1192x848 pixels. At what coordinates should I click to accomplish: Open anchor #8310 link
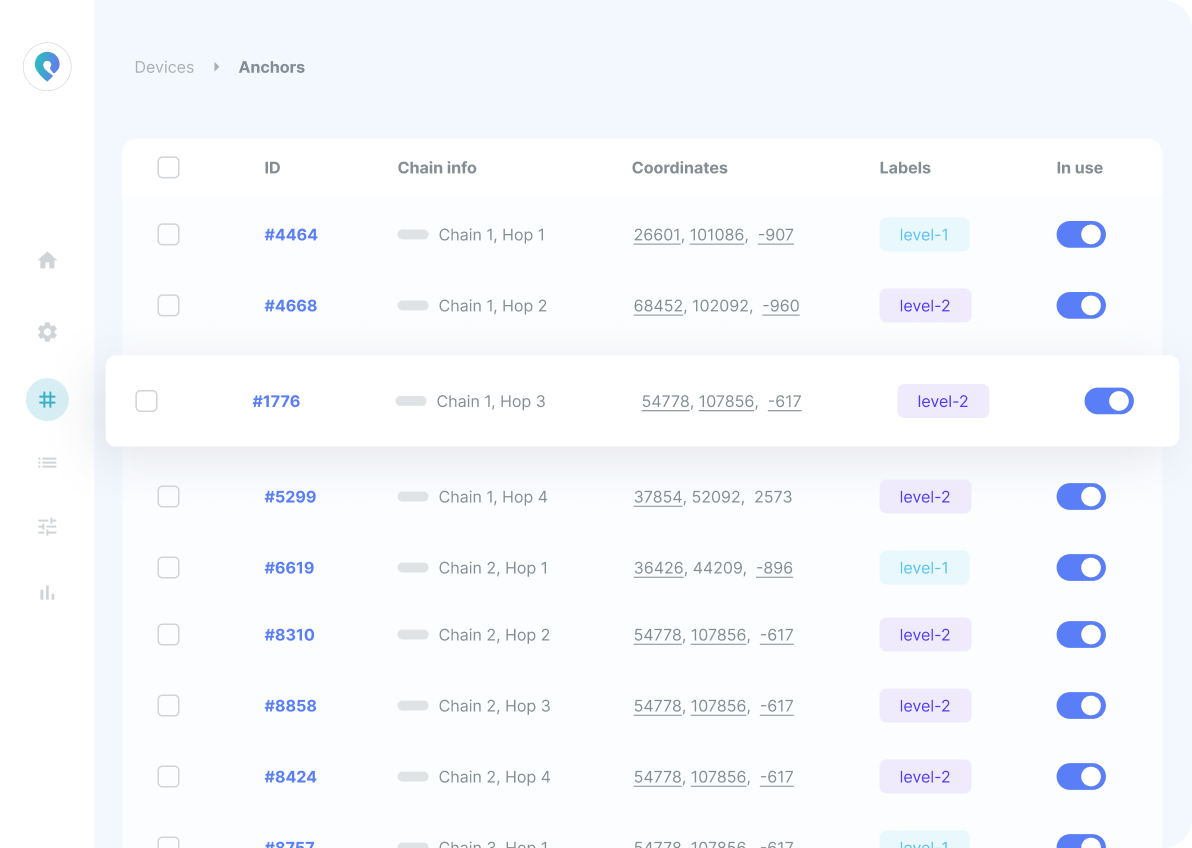[x=289, y=634]
